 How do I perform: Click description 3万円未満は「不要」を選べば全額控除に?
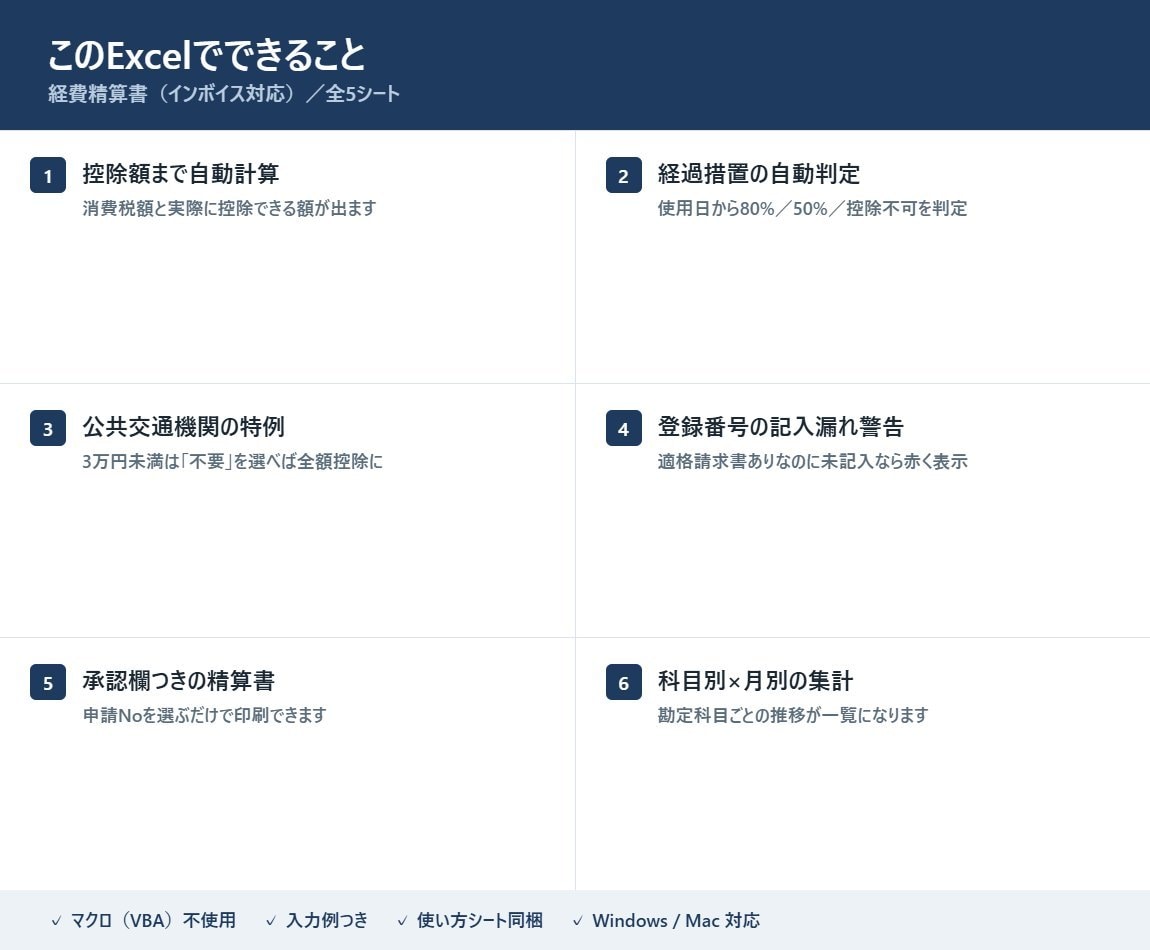coord(232,461)
